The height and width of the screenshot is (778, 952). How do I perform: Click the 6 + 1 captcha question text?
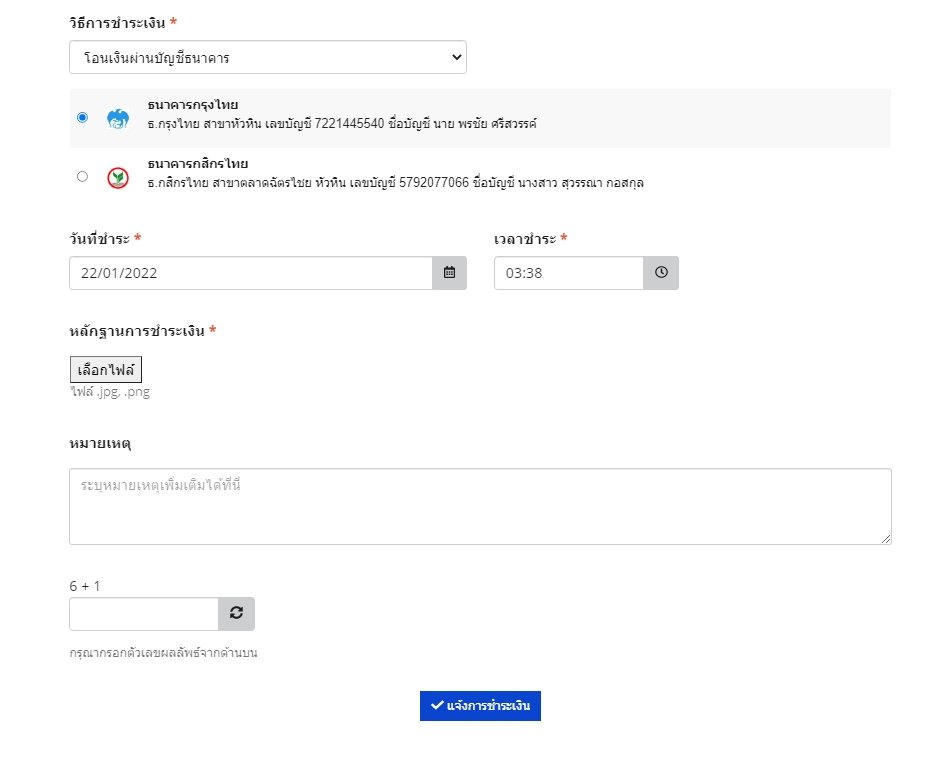pos(85,586)
